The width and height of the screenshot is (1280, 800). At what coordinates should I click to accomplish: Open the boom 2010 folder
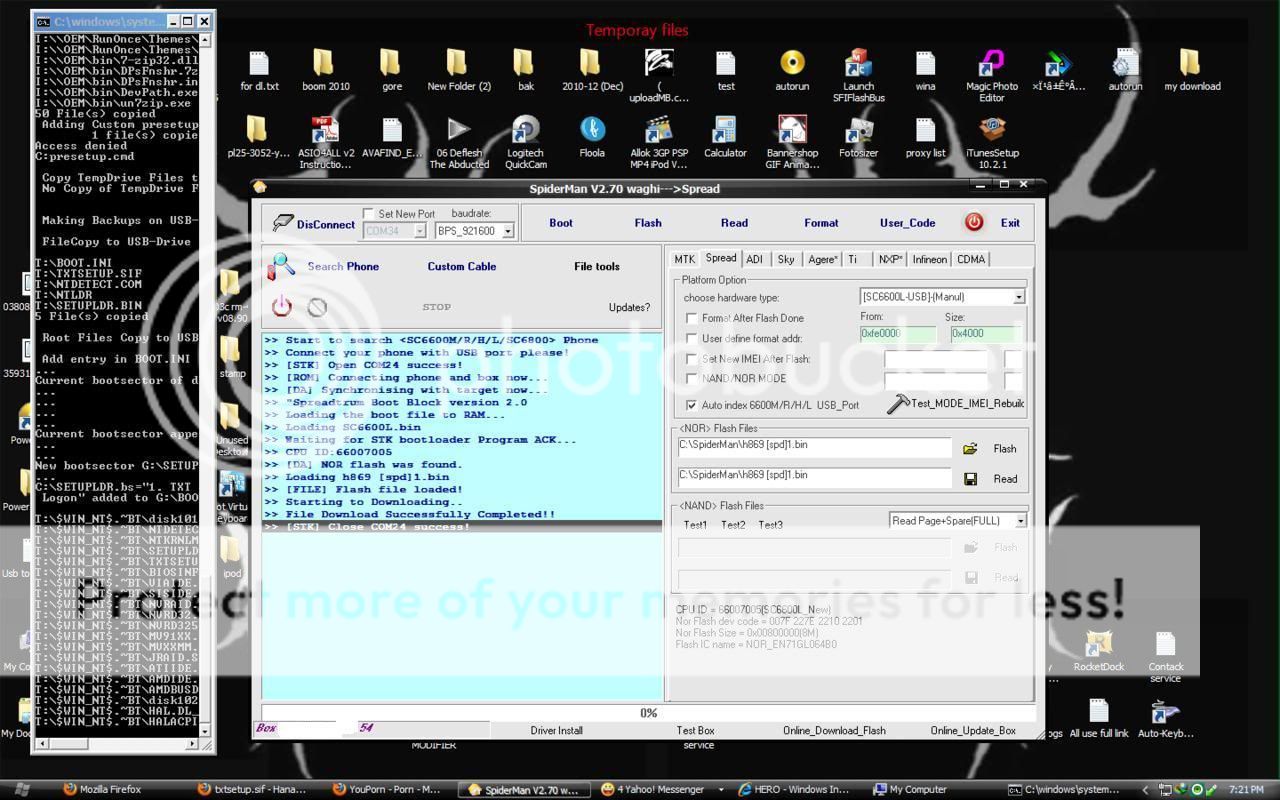pos(325,64)
